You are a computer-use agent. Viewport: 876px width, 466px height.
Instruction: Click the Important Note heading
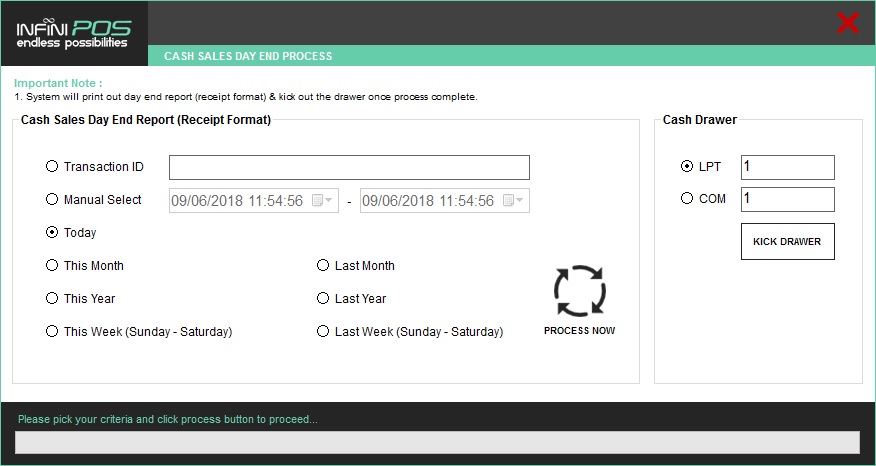coord(58,83)
